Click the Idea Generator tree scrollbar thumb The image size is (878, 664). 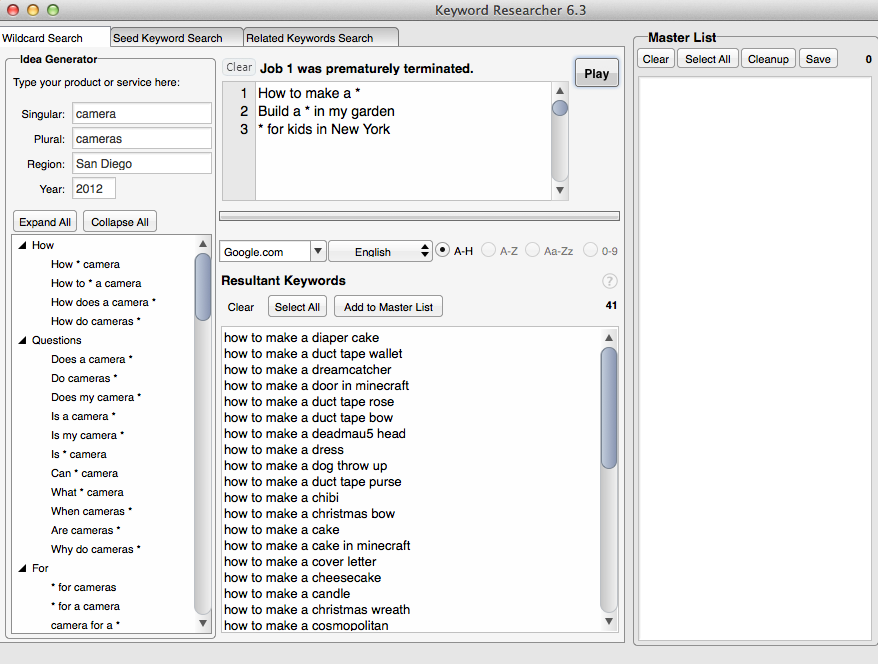[203, 287]
